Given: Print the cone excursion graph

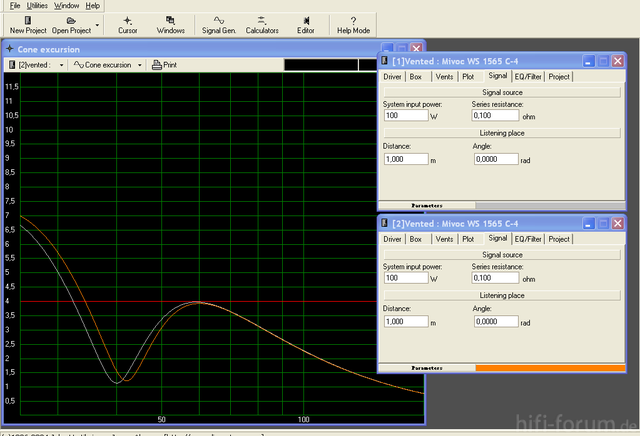Looking at the screenshot, I should [164, 65].
